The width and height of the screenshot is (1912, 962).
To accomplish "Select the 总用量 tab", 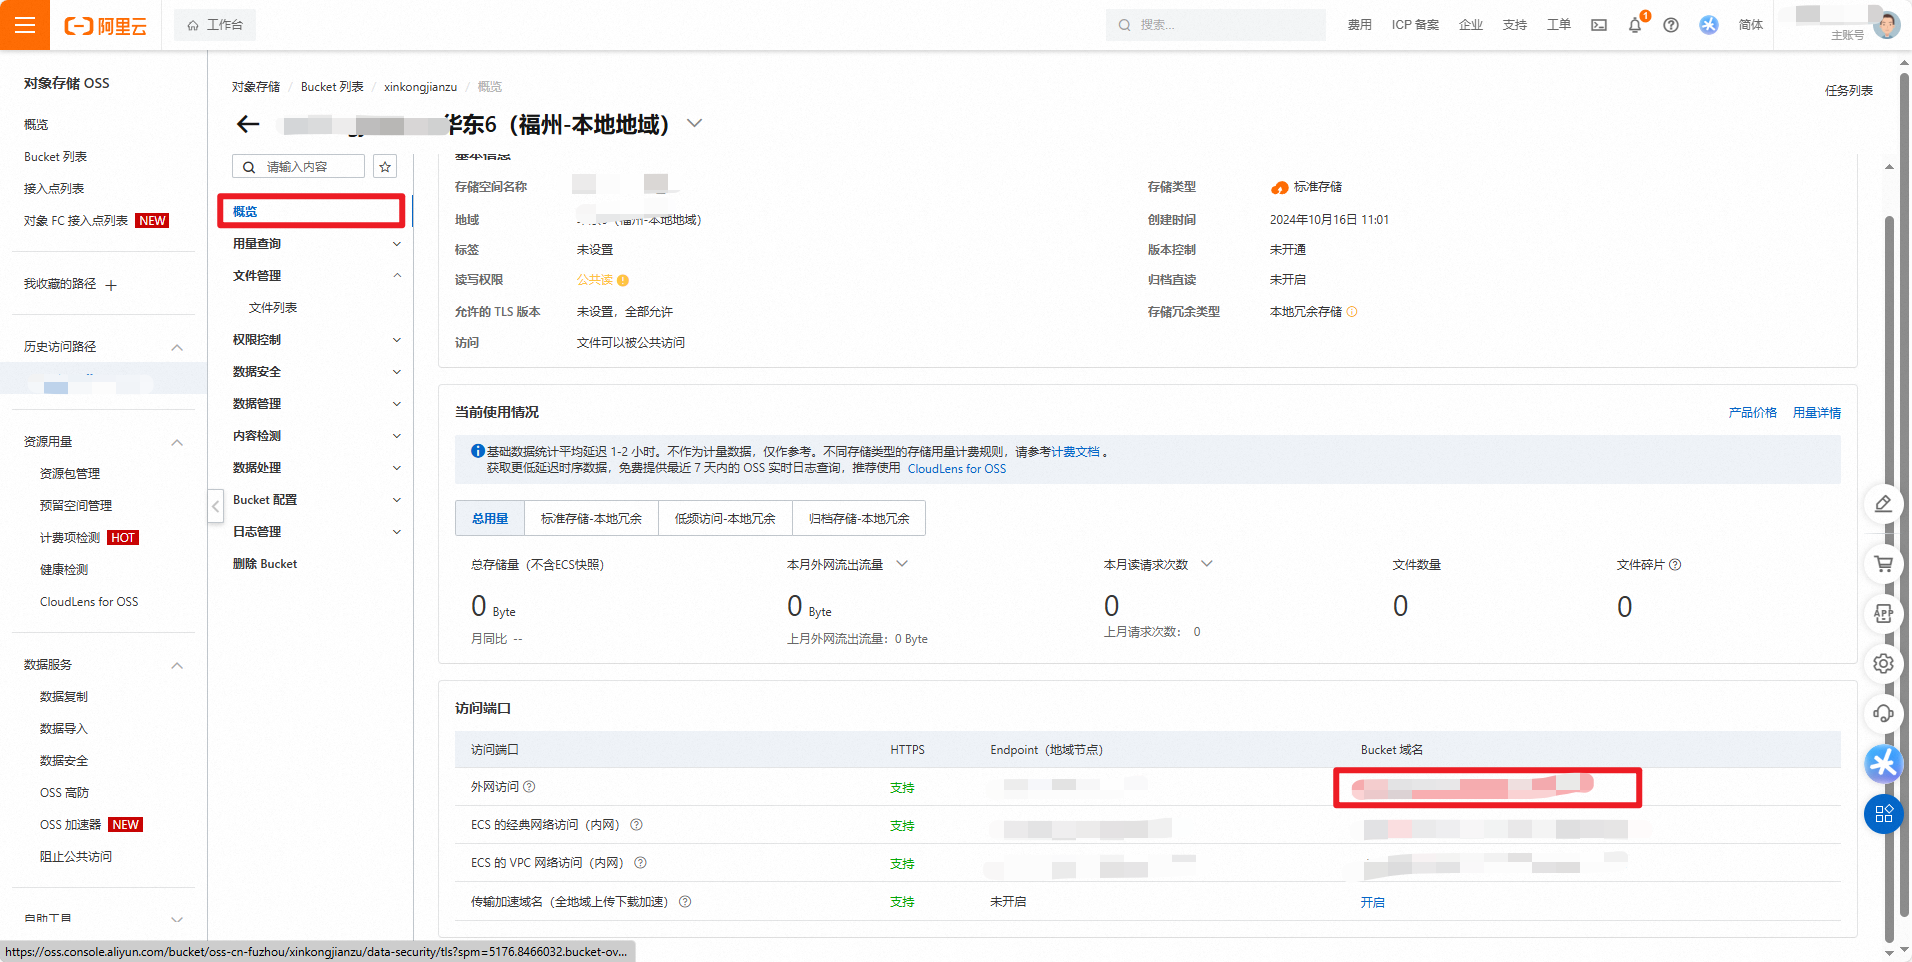I will pos(490,519).
